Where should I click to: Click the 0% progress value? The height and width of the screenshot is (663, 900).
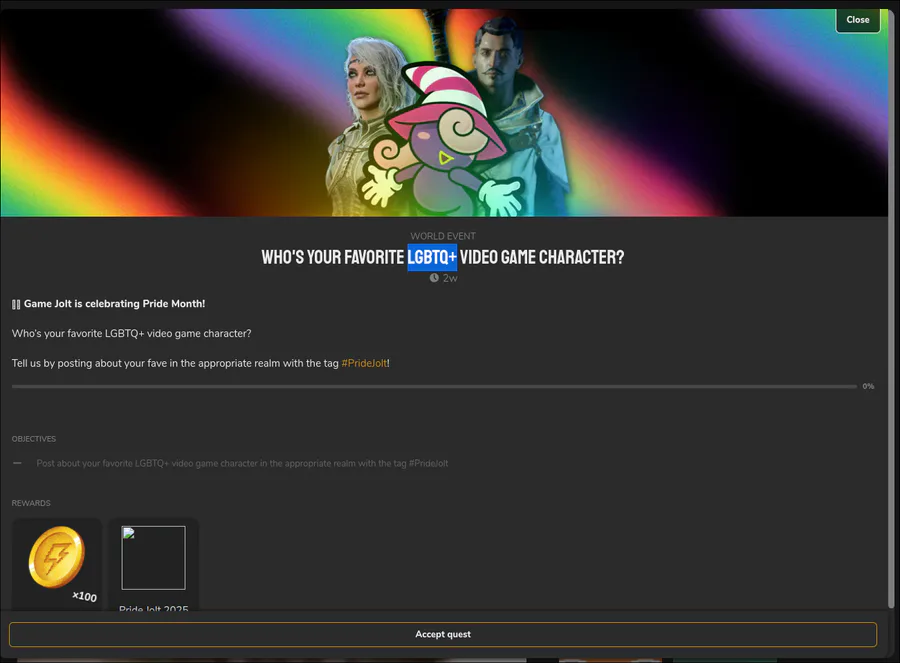(868, 386)
